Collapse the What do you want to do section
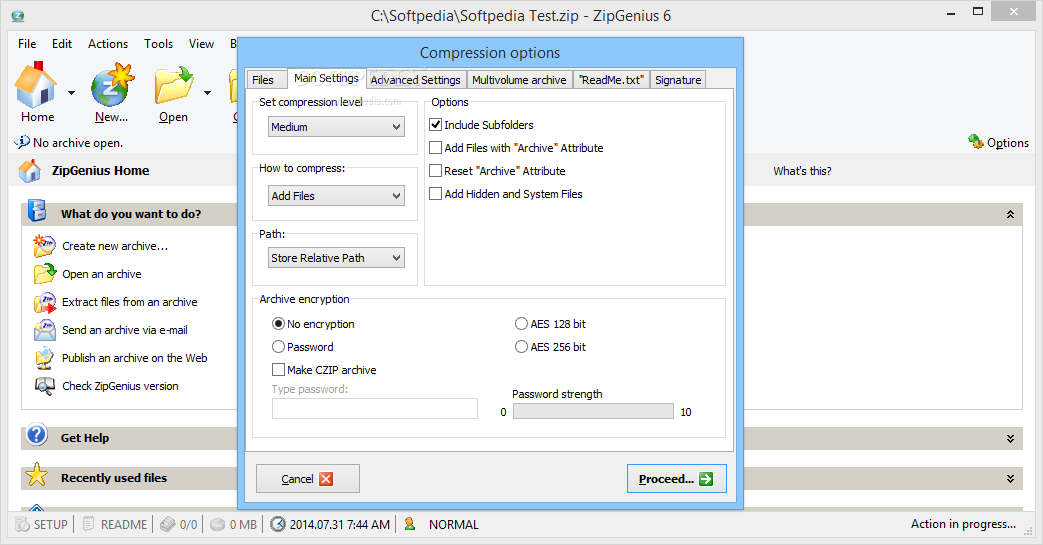 click(1010, 214)
